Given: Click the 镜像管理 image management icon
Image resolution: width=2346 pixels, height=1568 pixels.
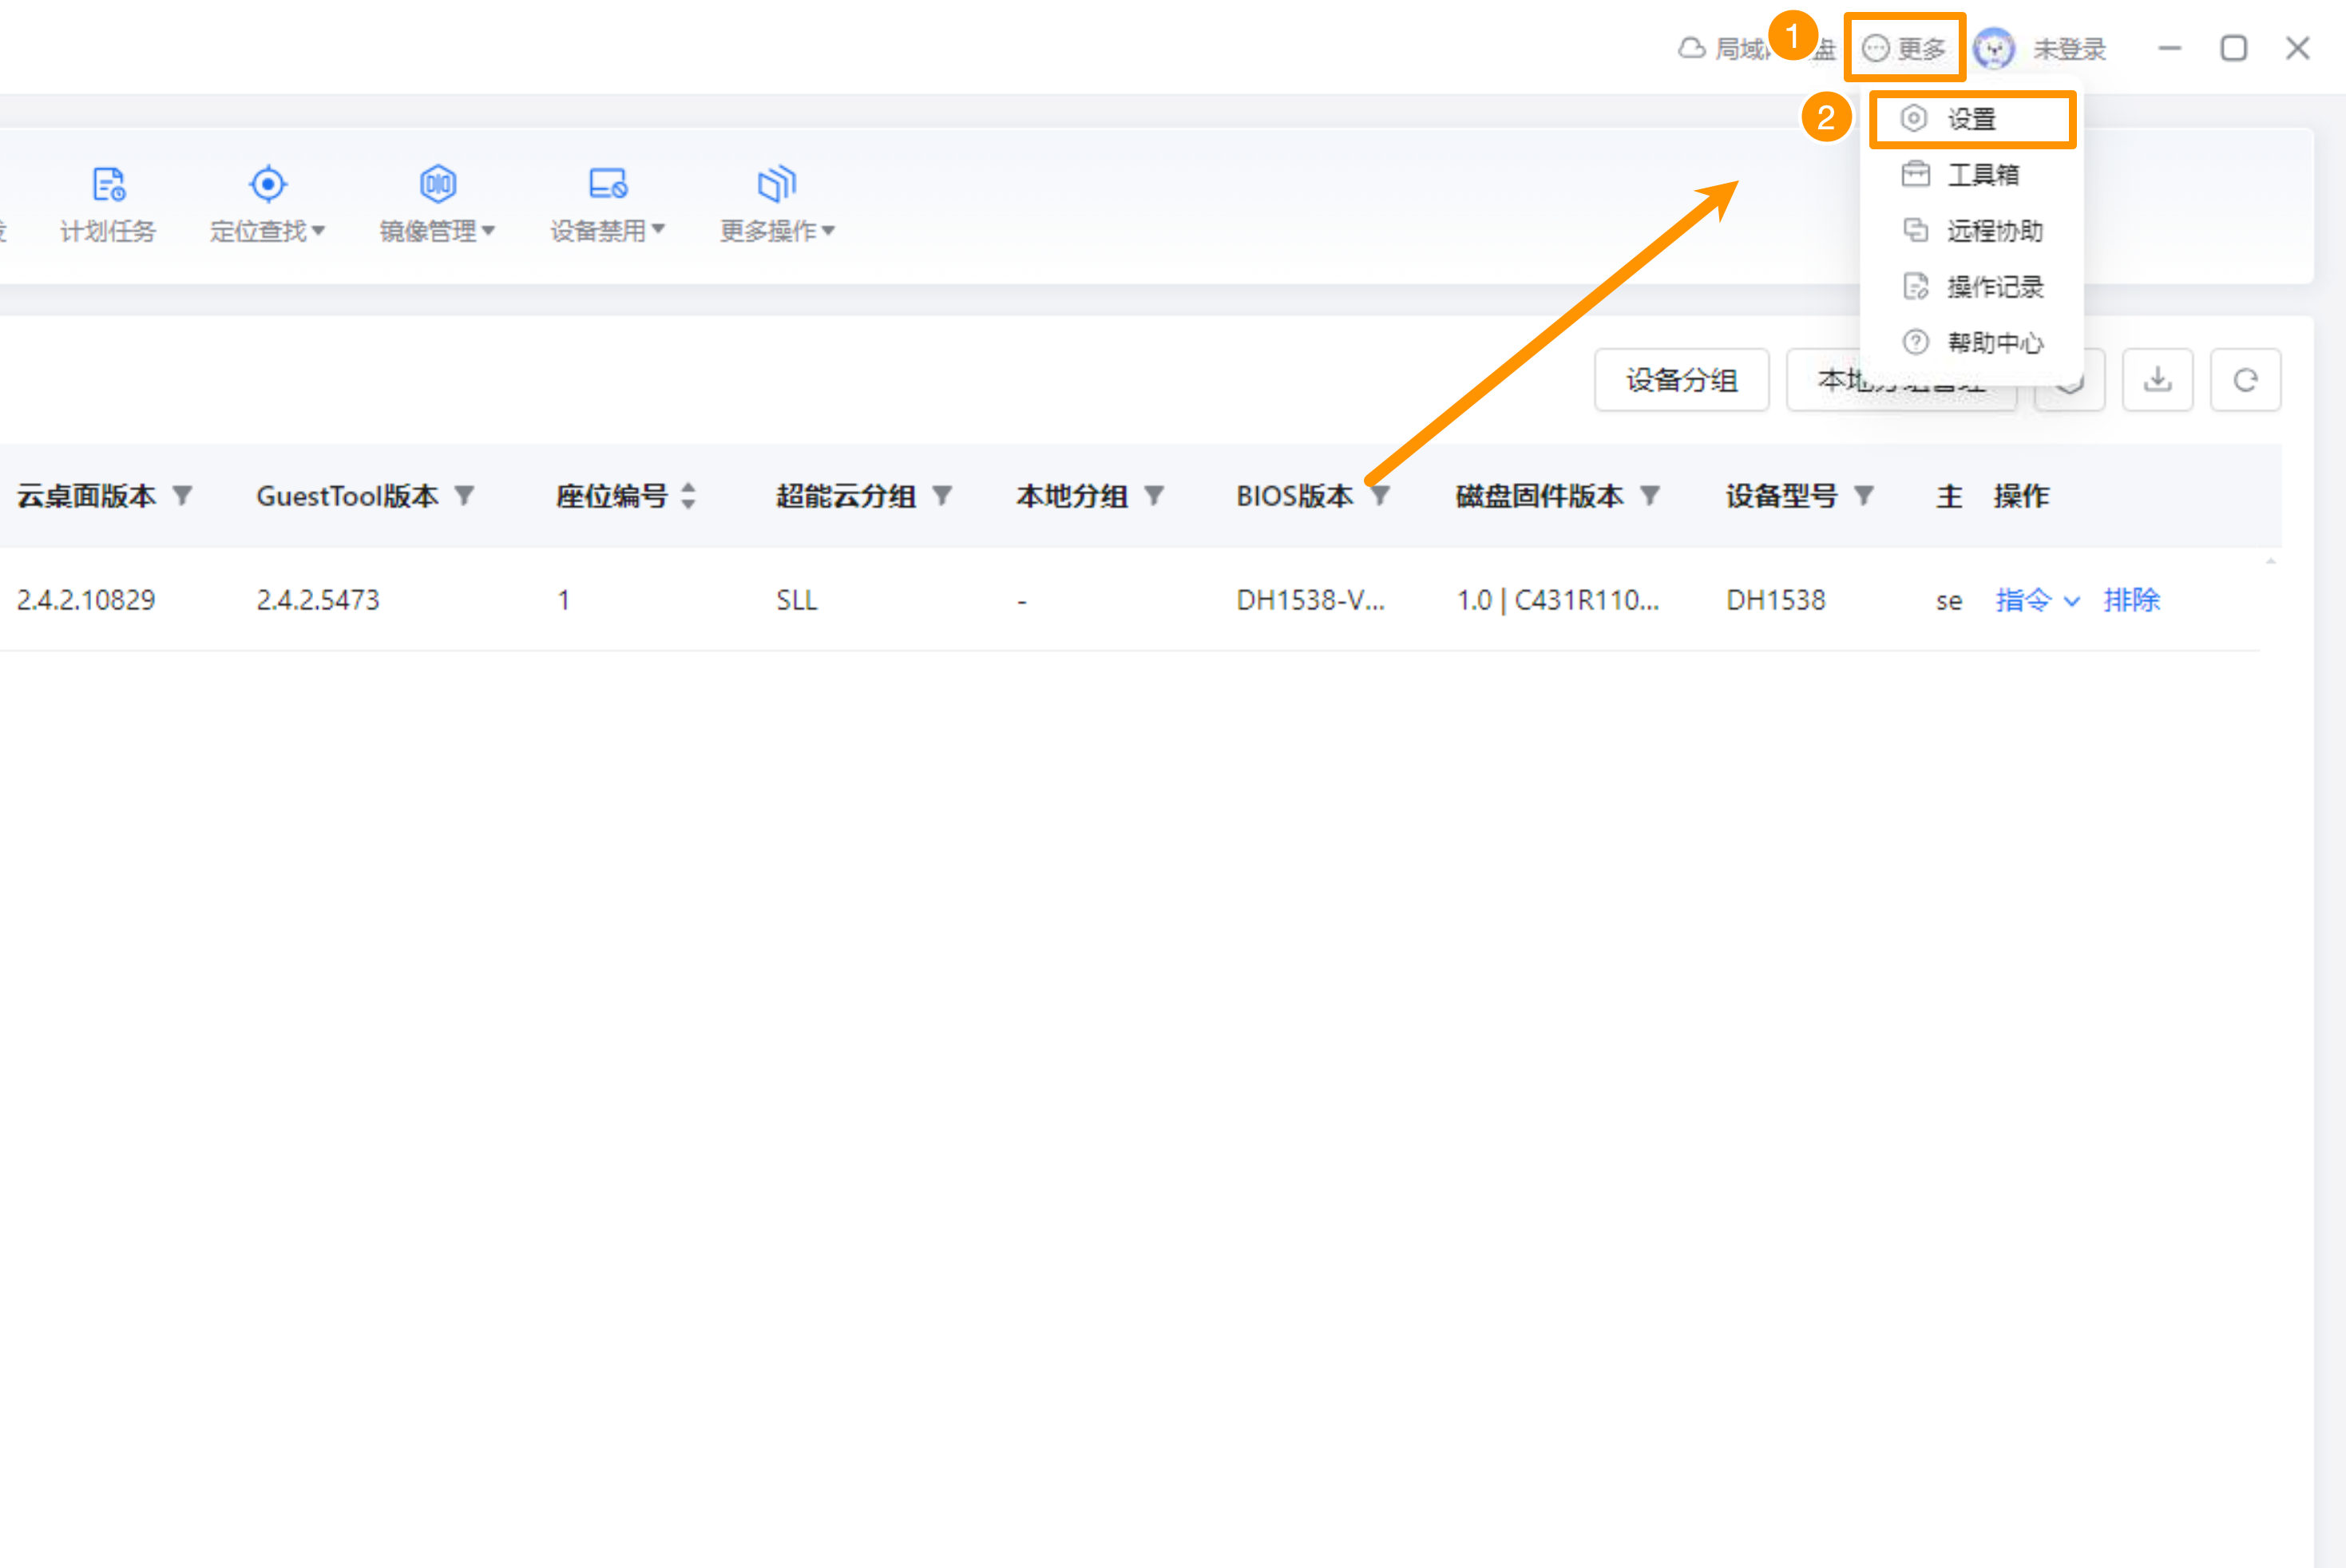Looking at the screenshot, I should pos(437,184).
